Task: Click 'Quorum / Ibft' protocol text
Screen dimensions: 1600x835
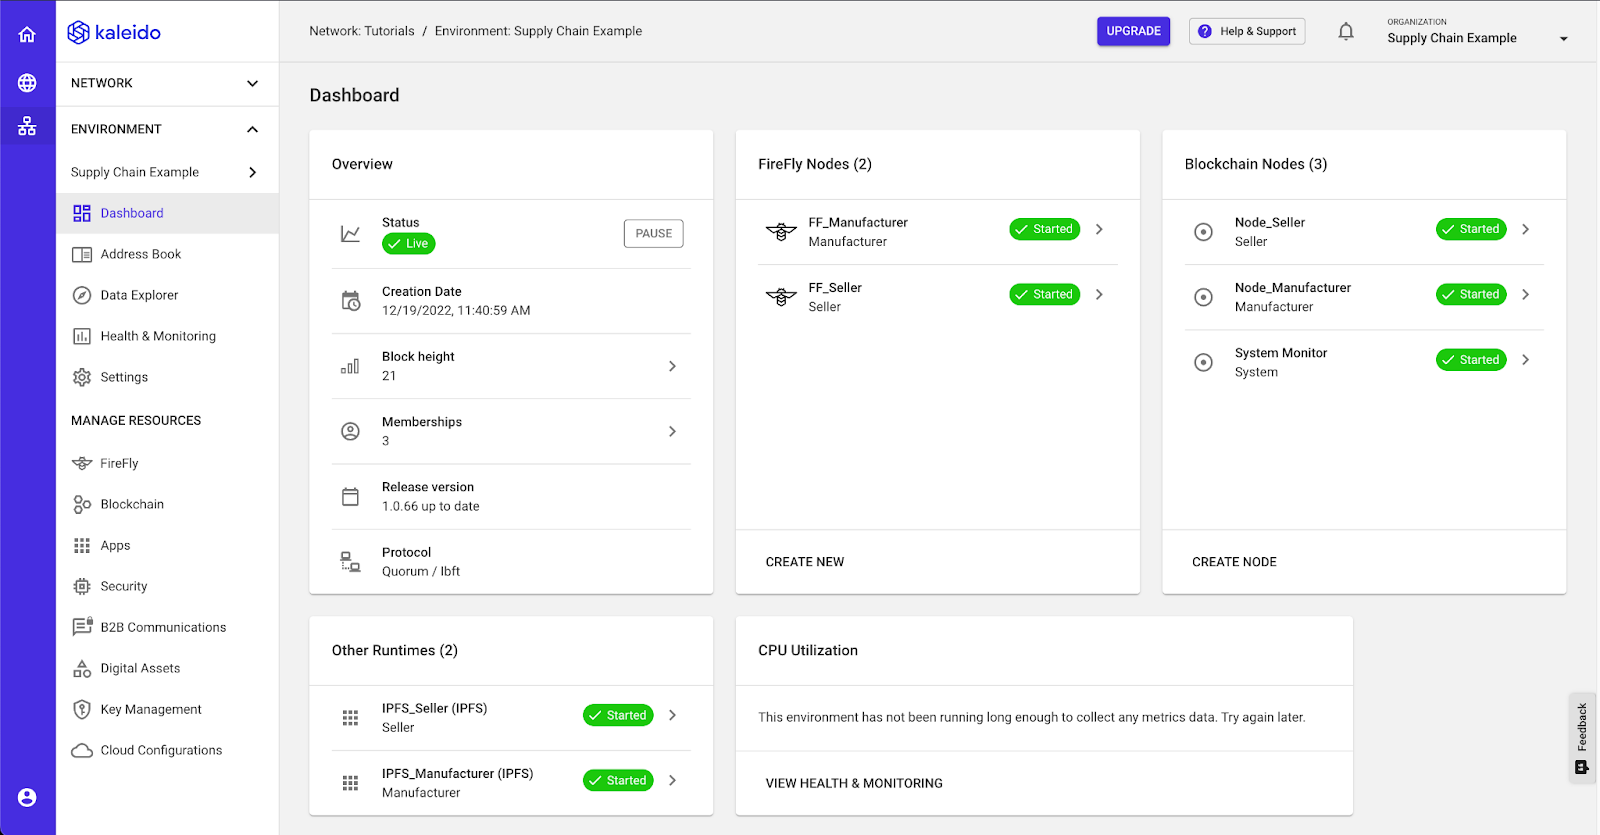Action: coord(421,571)
